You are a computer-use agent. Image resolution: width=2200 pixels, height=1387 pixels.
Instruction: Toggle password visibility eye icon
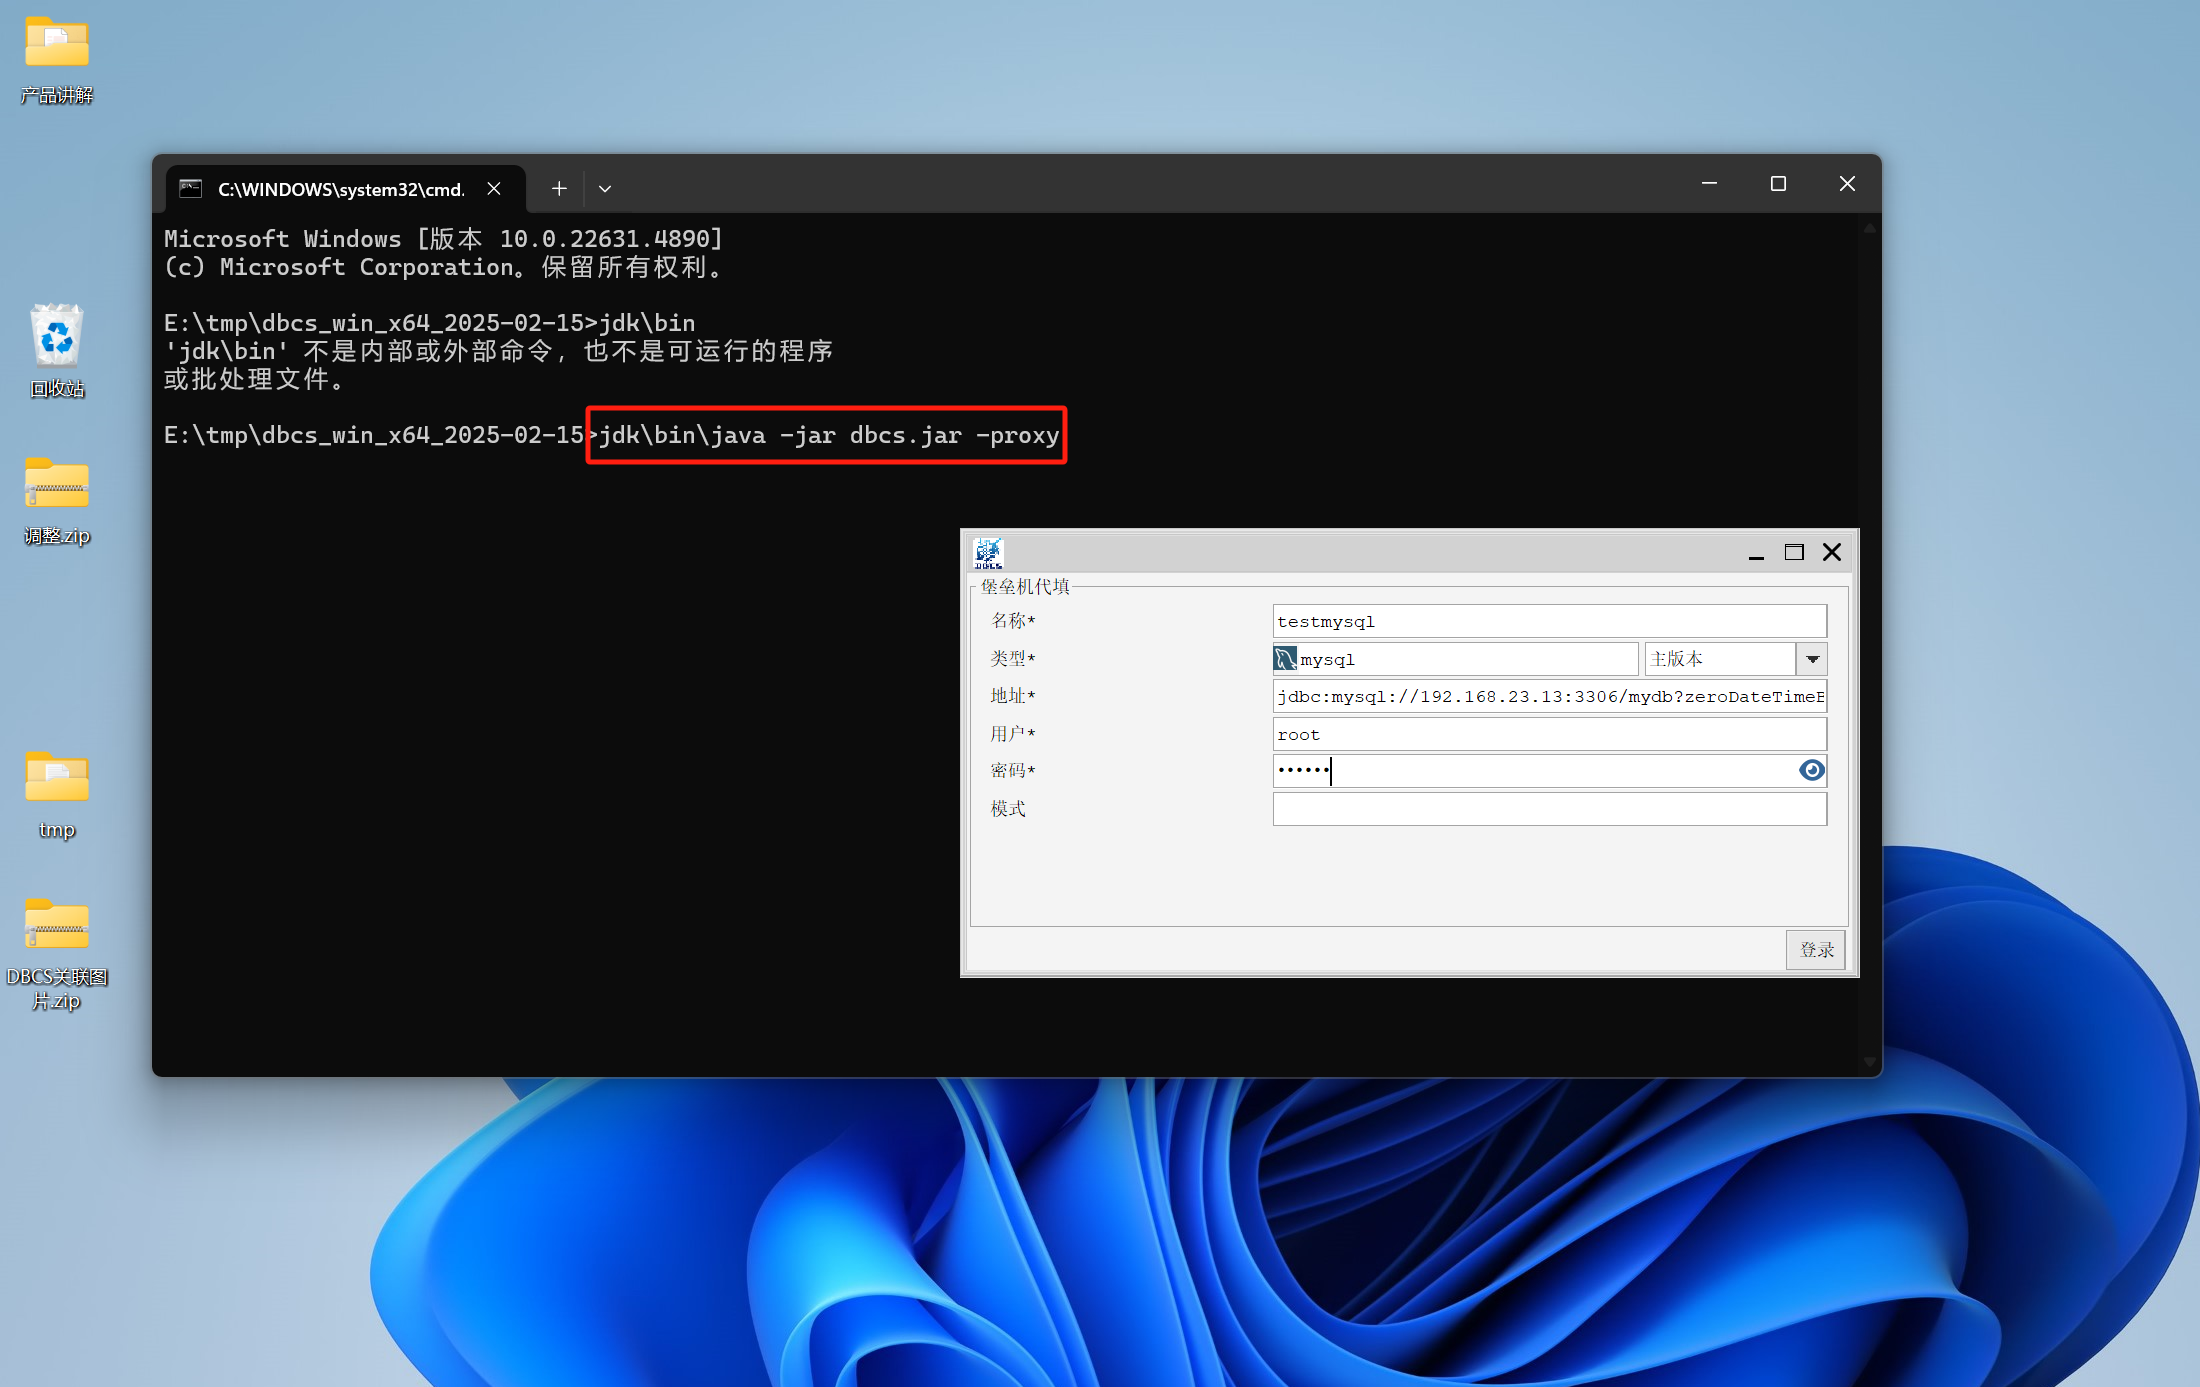[1811, 770]
